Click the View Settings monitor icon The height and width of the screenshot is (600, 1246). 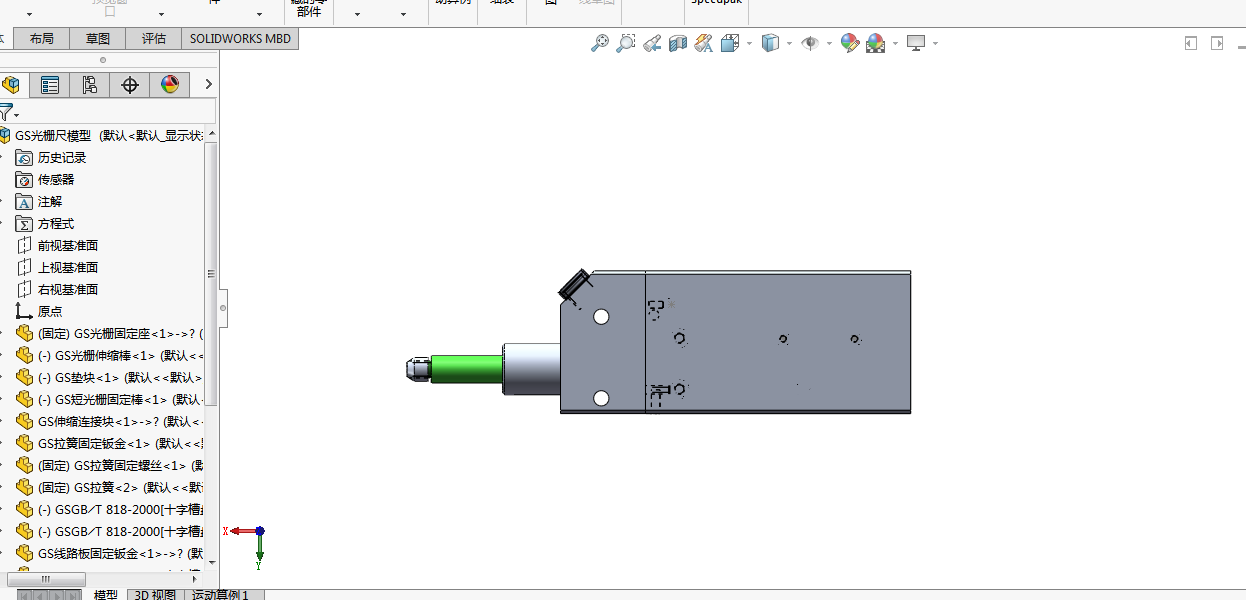[916, 43]
